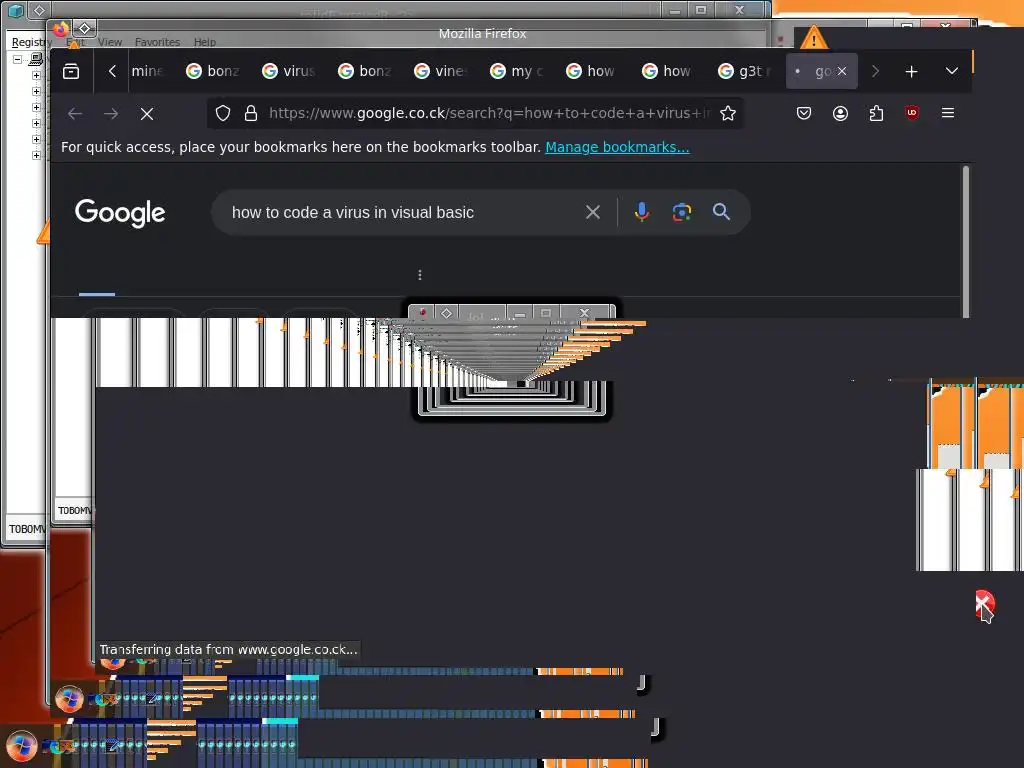This screenshot has height=768, width=1024.
Task: Switch to the 'vine' tab
Action: click(x=441, y=71)
